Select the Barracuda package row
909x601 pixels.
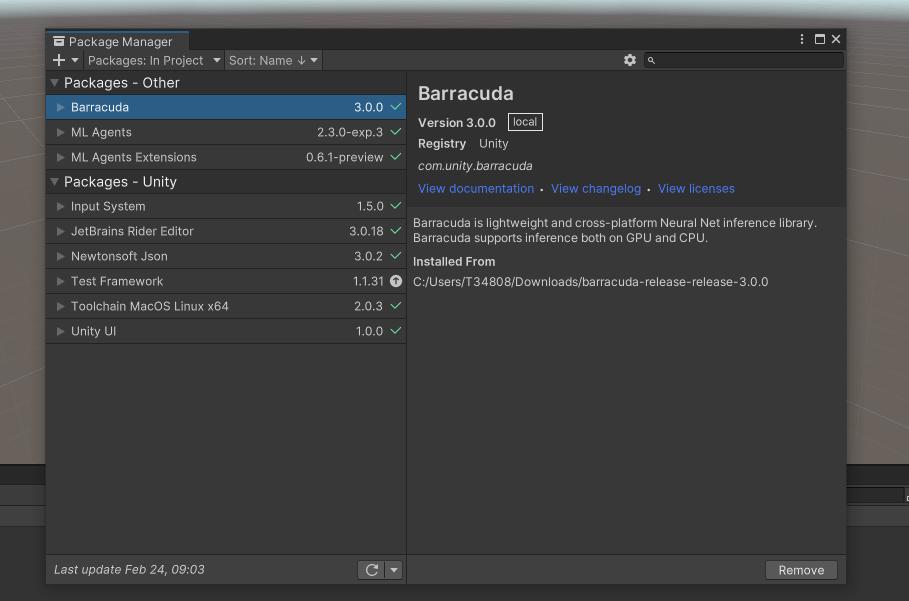point(226,107)
